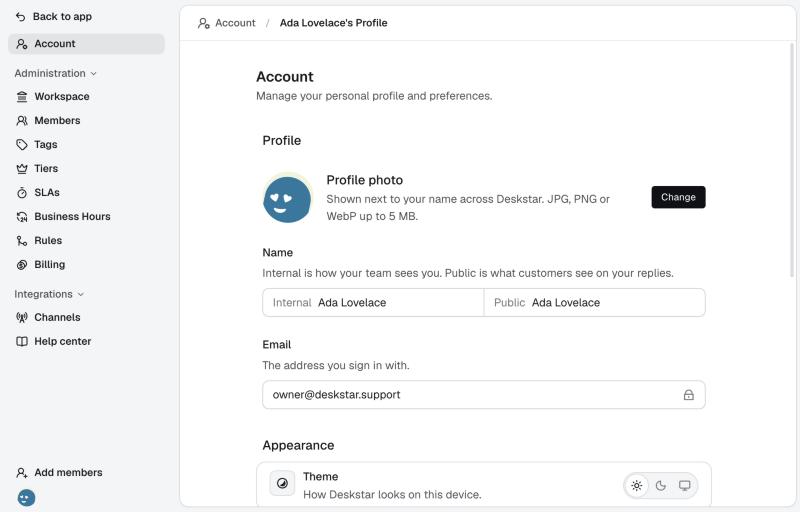Click 'Manage your personal profile and preferences.' text
This screenshot has height=512, width=800.
(374, 96)
